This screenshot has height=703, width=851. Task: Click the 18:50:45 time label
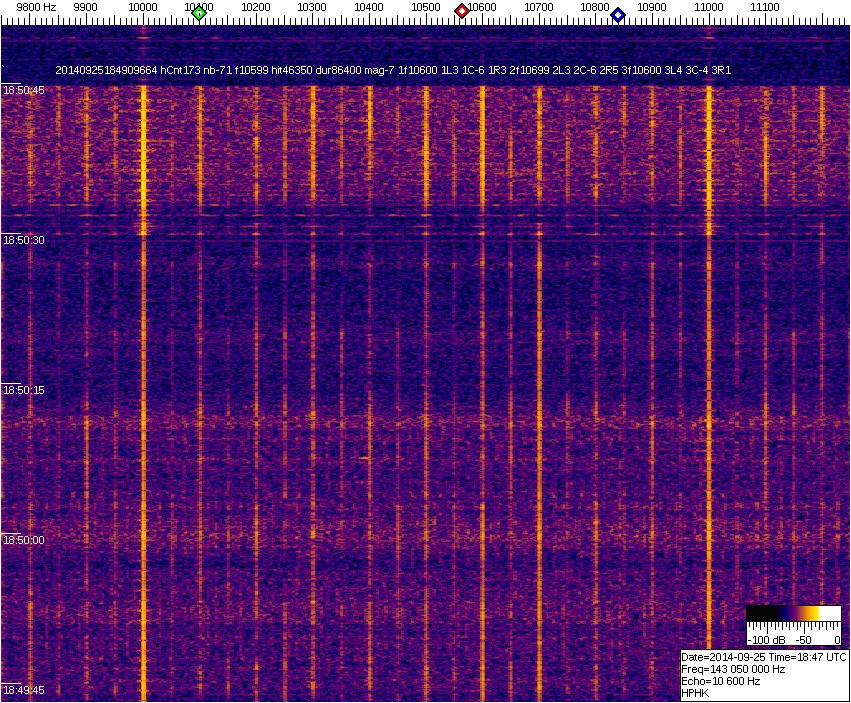tap(22, 91)
